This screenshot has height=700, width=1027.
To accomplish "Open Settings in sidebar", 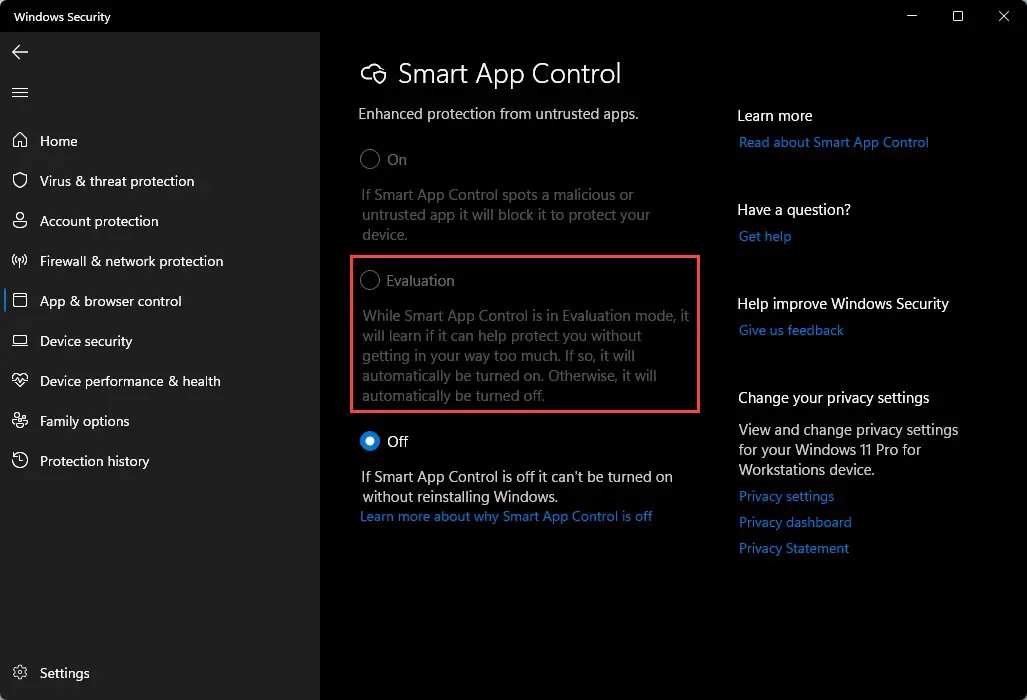I will click(x=160, y=672).
